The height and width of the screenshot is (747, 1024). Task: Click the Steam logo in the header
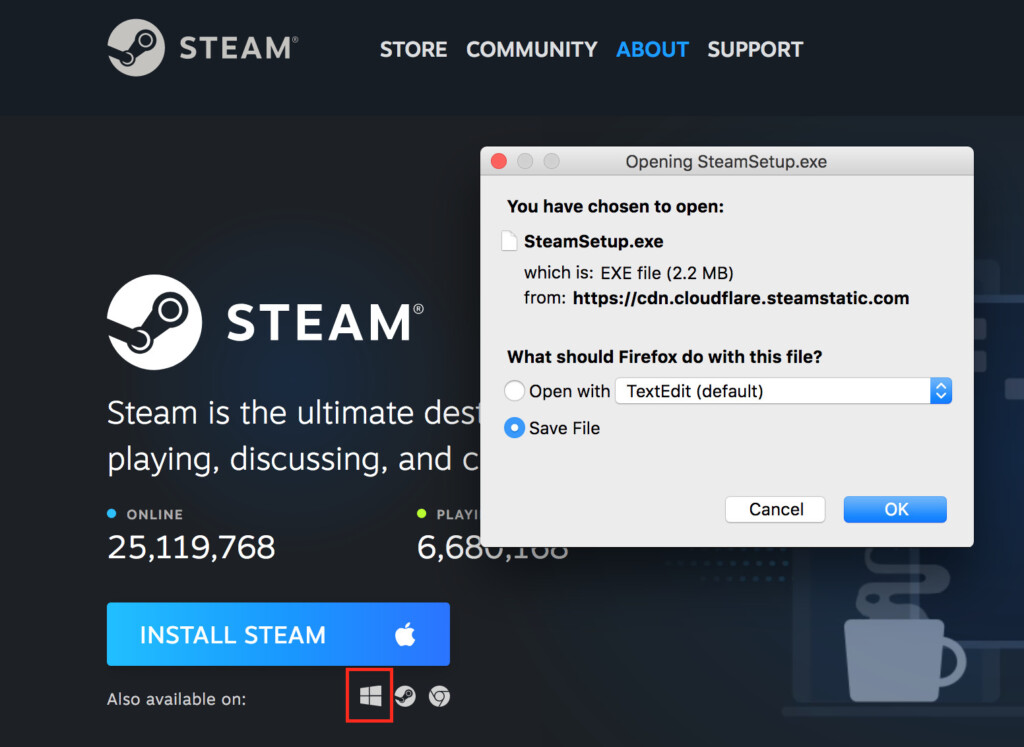(202, 48)
